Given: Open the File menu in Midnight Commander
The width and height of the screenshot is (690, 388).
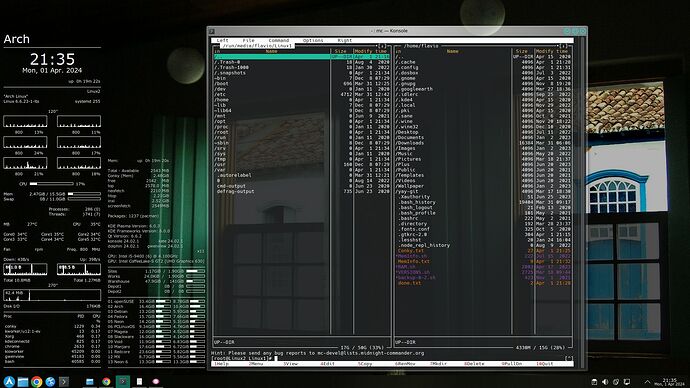Looking at the screenshot, I should tap(249, 40).
